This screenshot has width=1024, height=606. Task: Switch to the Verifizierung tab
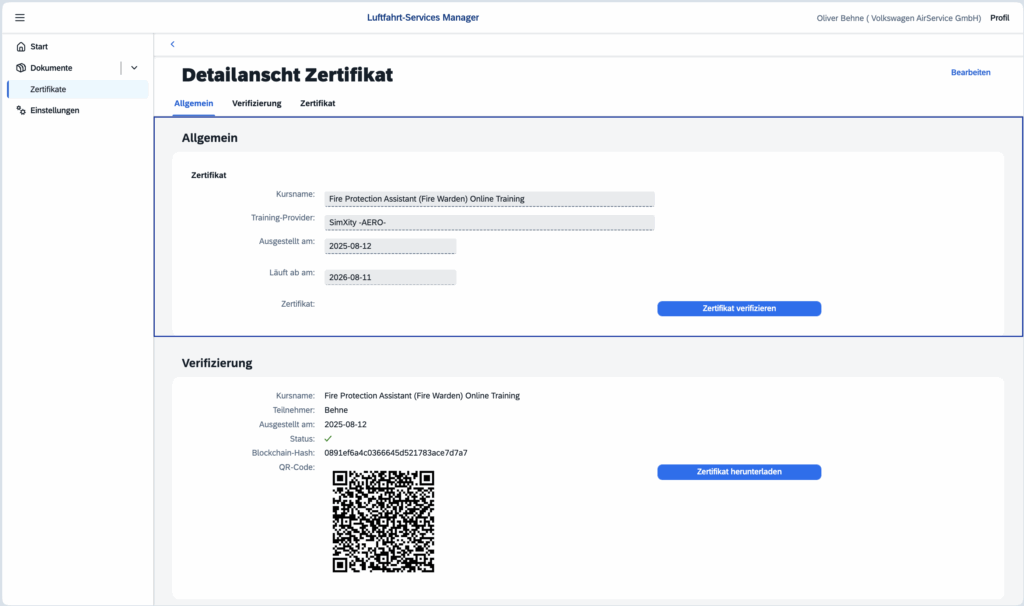click(257, 103)
